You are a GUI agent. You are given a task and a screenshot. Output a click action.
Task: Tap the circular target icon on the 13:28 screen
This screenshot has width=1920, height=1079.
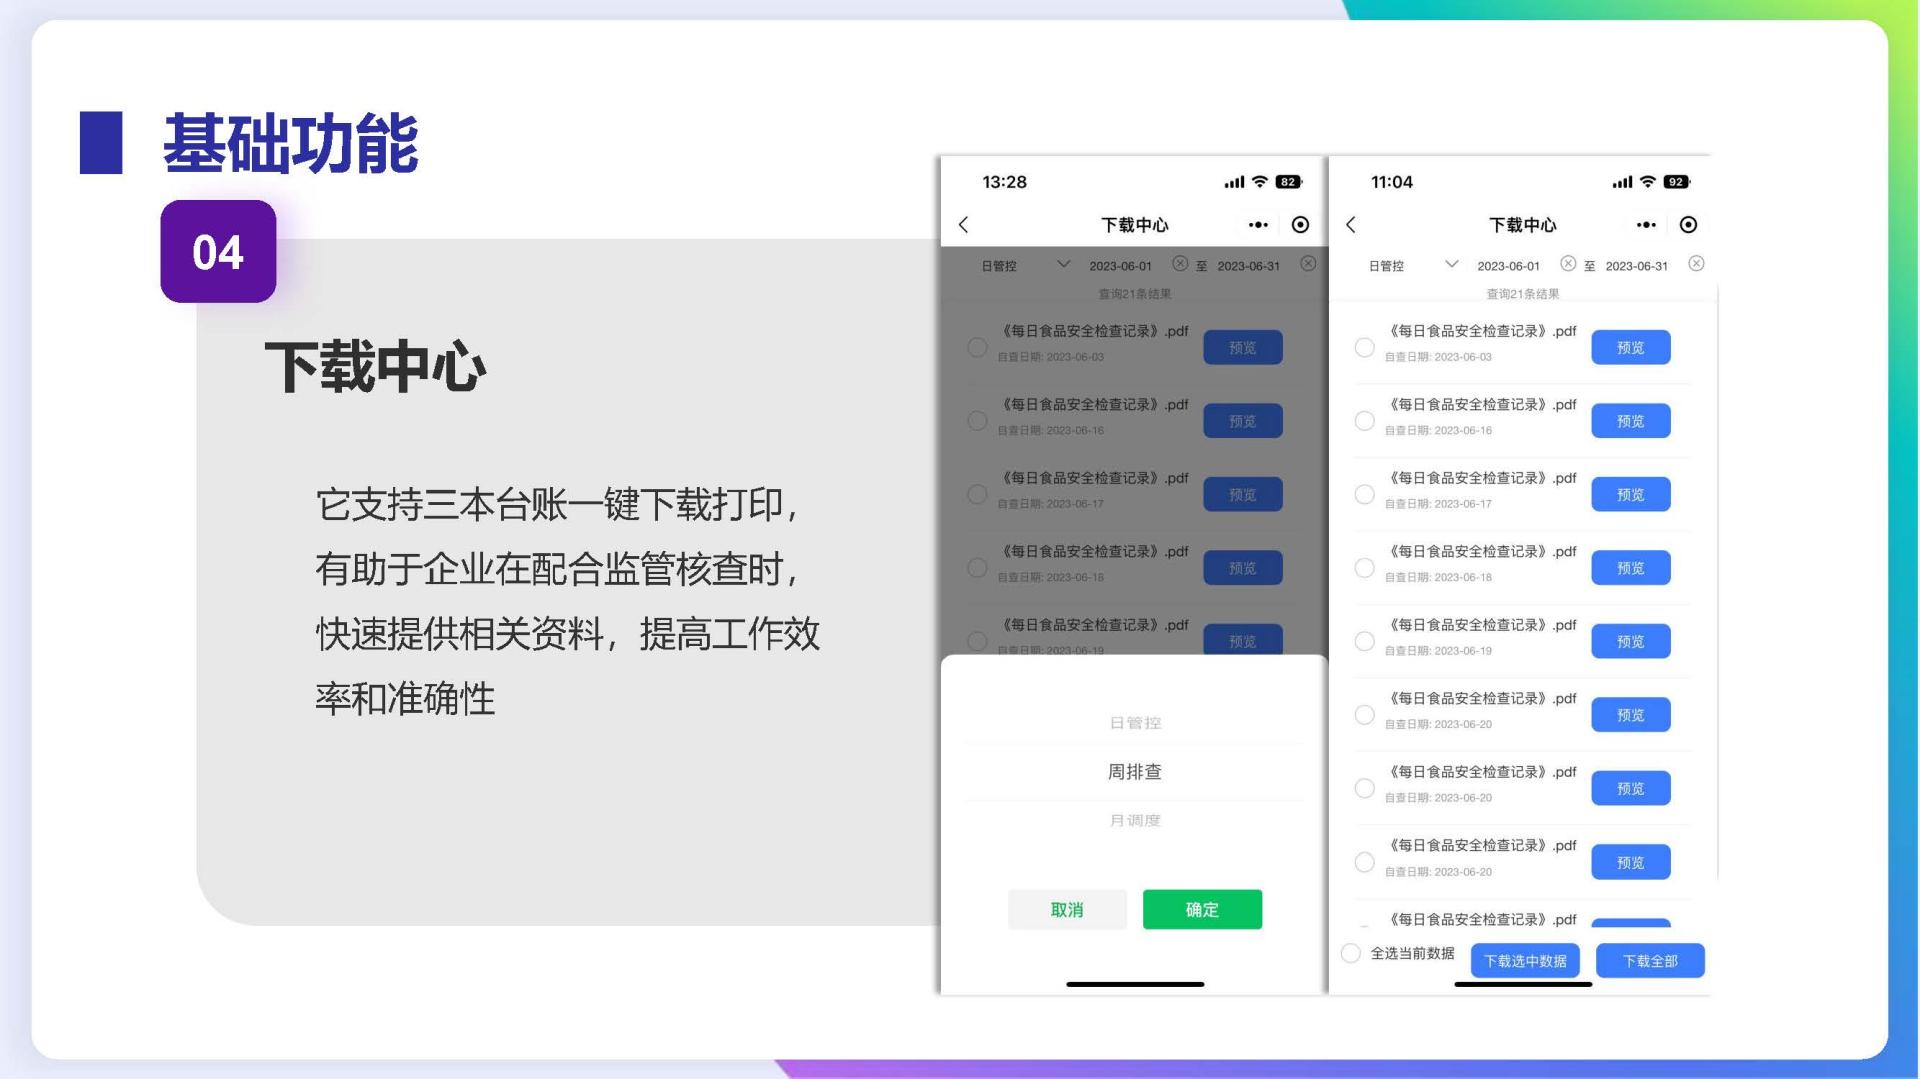click(x=1300, y=225)
